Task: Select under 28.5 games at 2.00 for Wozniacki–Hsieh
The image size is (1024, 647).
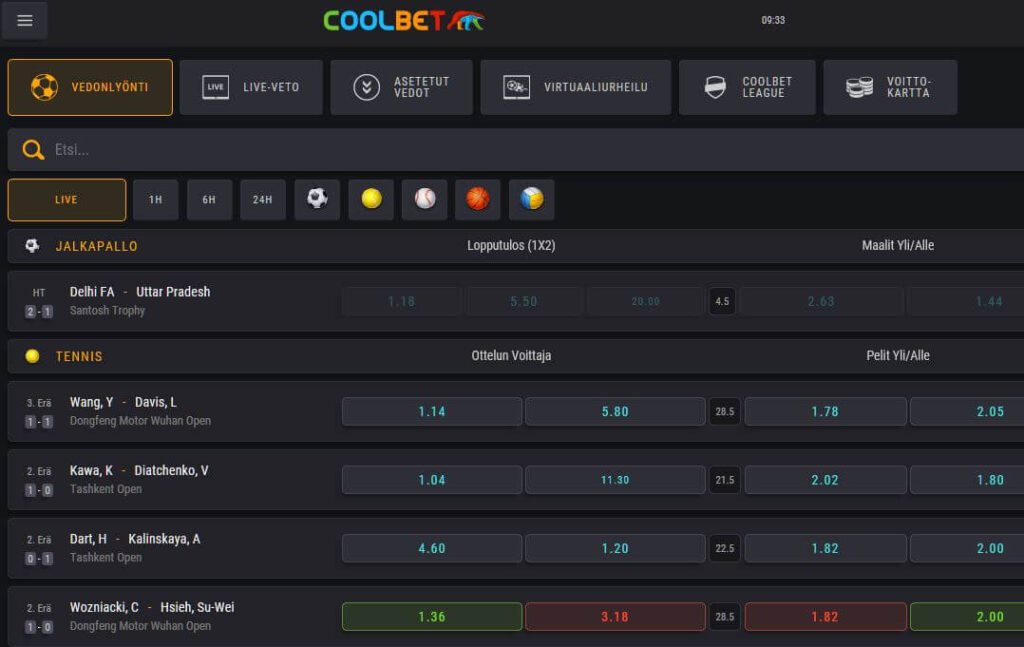Action: coord(967,616)
